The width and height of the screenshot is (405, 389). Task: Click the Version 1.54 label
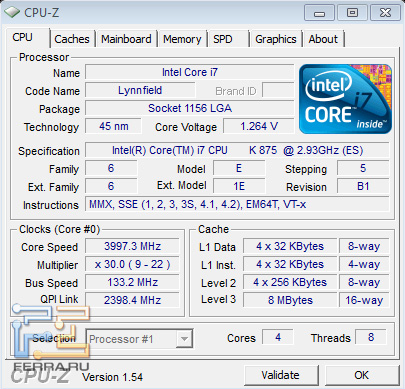pyautogui.click(x=113, y=377)
